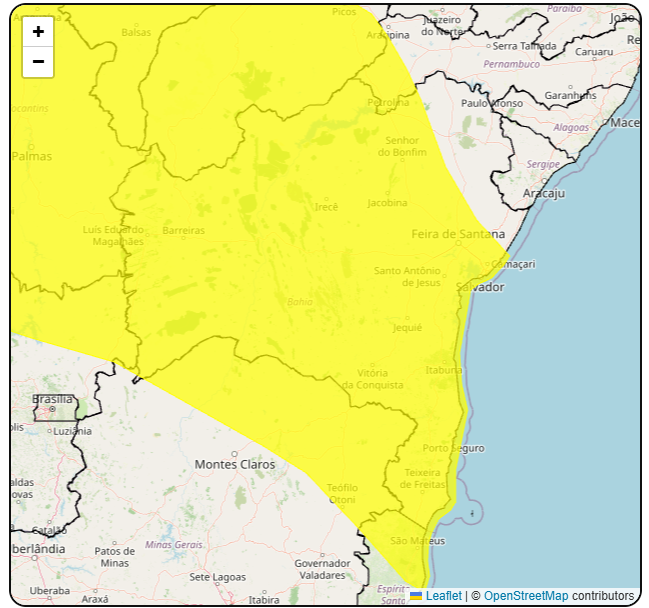Click the Pernambuco state label
649x608 pixels.
[512, 64]
